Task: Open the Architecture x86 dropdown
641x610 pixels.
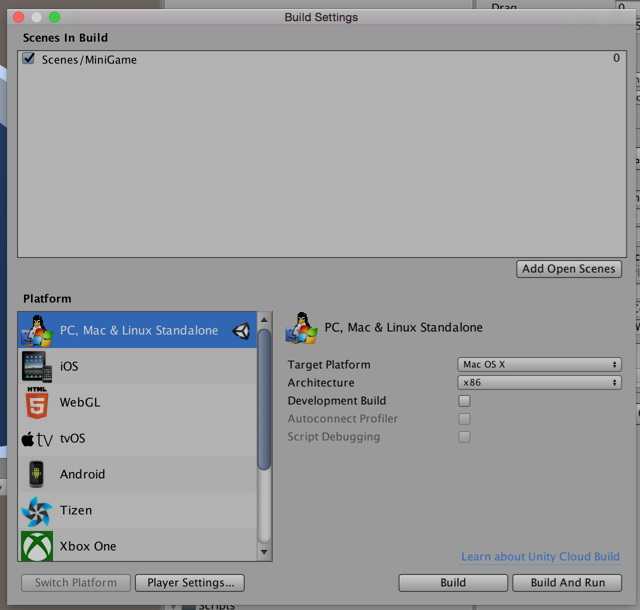Action: click(x=539, y=383)
